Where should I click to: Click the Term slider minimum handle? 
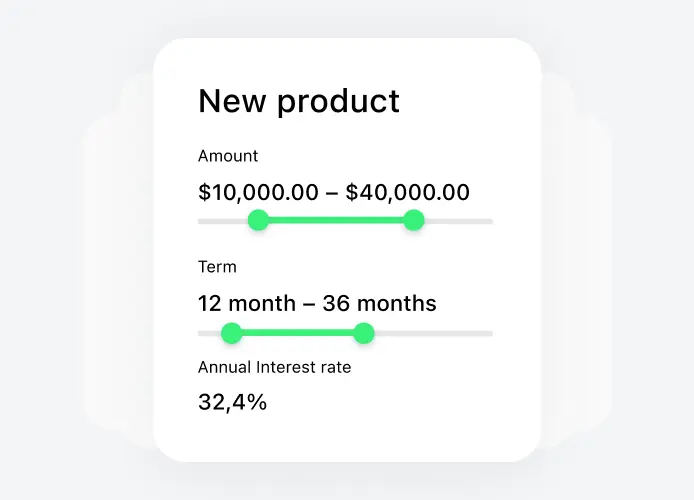[x=232, y=333]
